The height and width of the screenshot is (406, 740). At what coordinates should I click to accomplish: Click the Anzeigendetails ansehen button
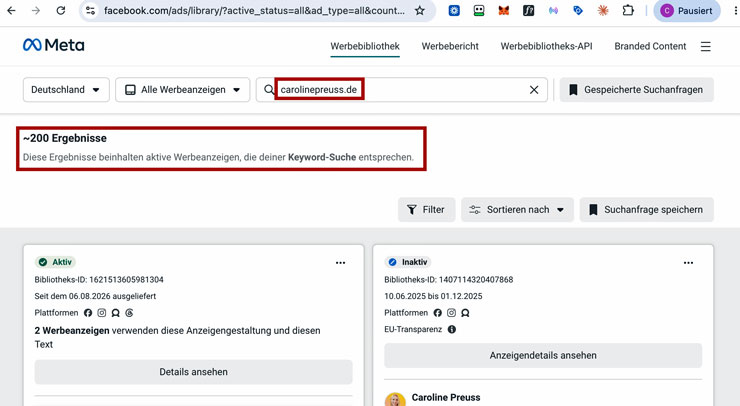coord(543,355)
